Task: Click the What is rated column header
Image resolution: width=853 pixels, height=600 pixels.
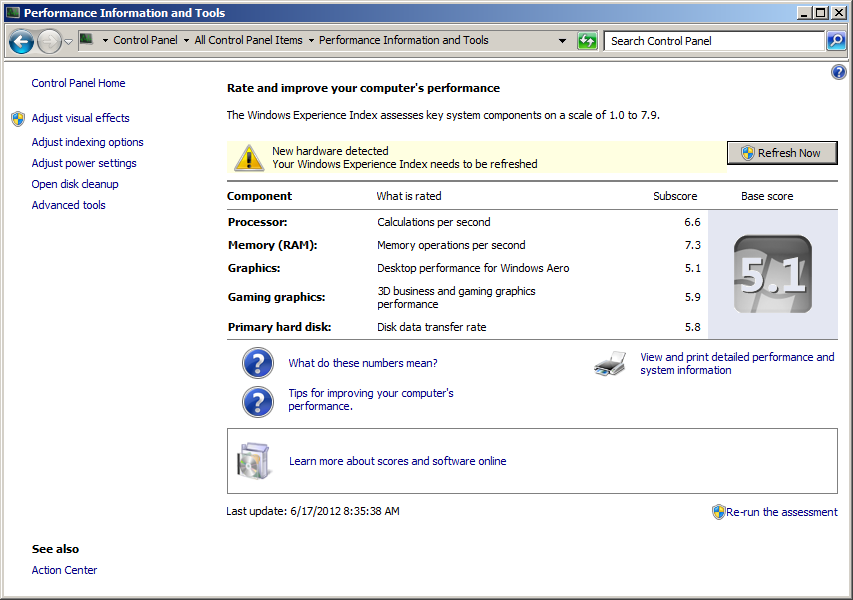Action: 409,196
